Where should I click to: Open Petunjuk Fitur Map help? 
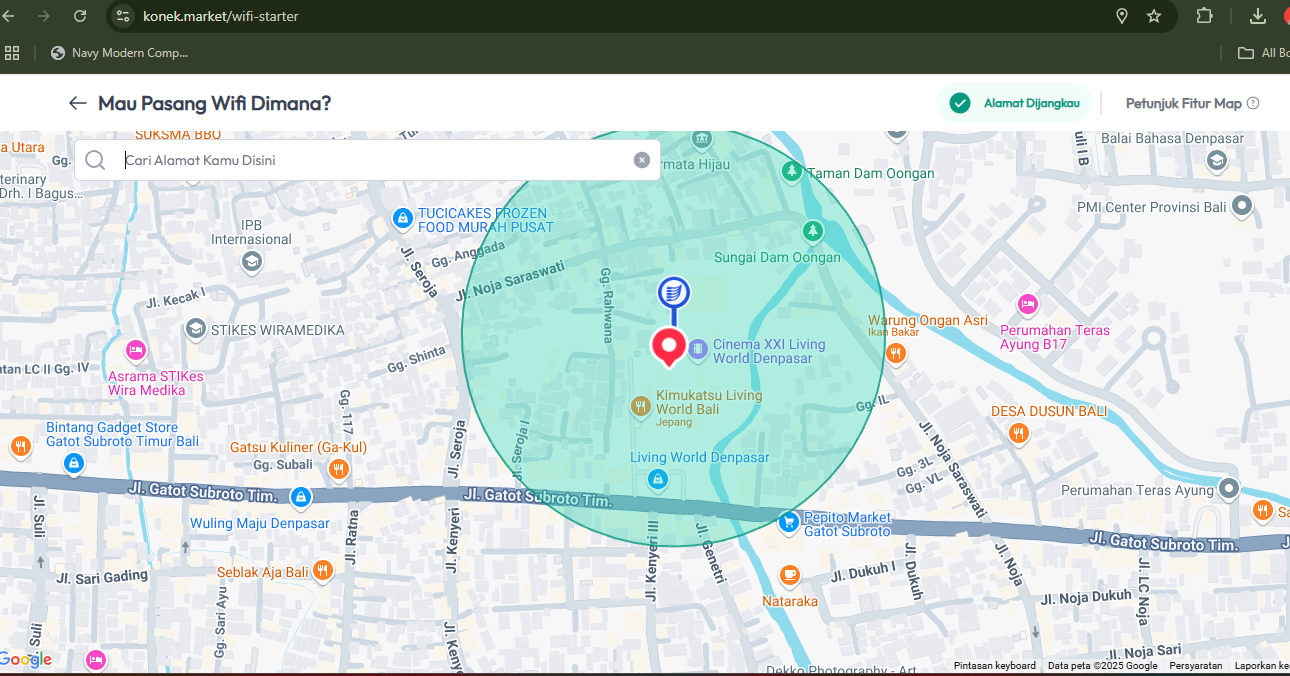(1192, 103)
